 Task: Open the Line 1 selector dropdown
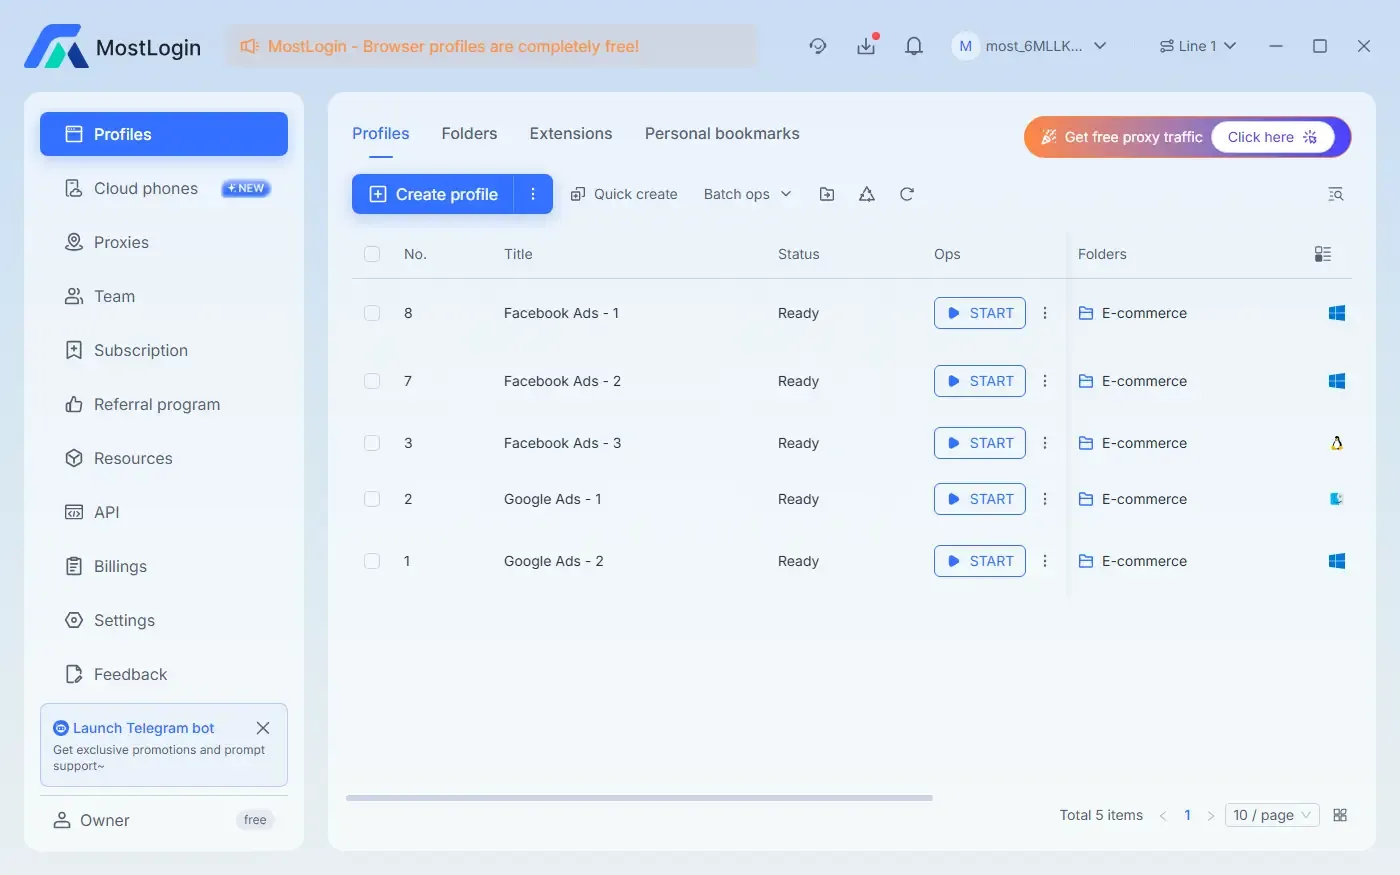(1197, 45)
